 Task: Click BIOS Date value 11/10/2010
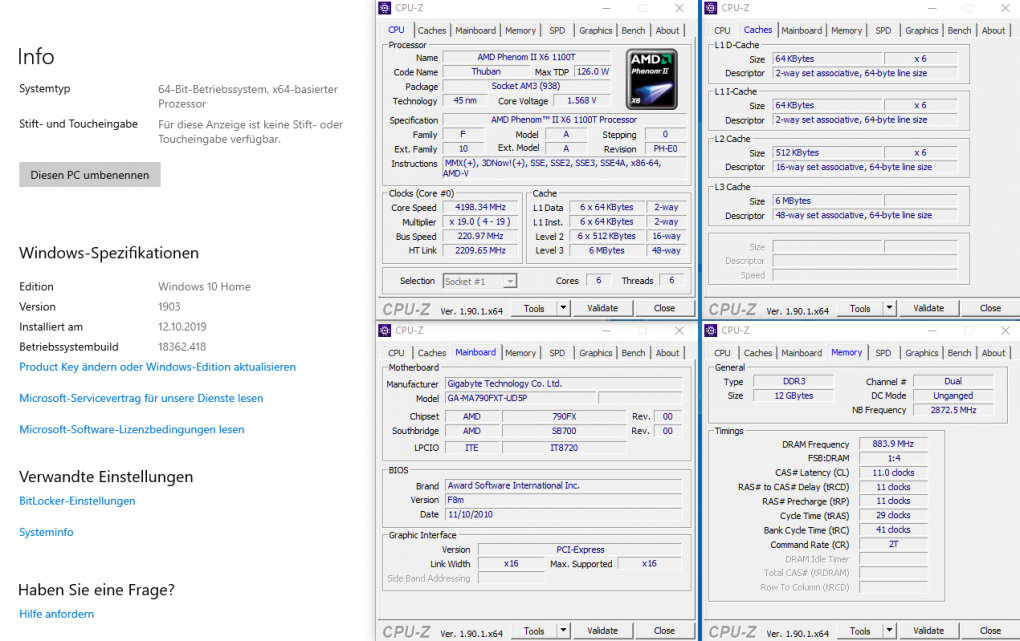tap(563, 514)
